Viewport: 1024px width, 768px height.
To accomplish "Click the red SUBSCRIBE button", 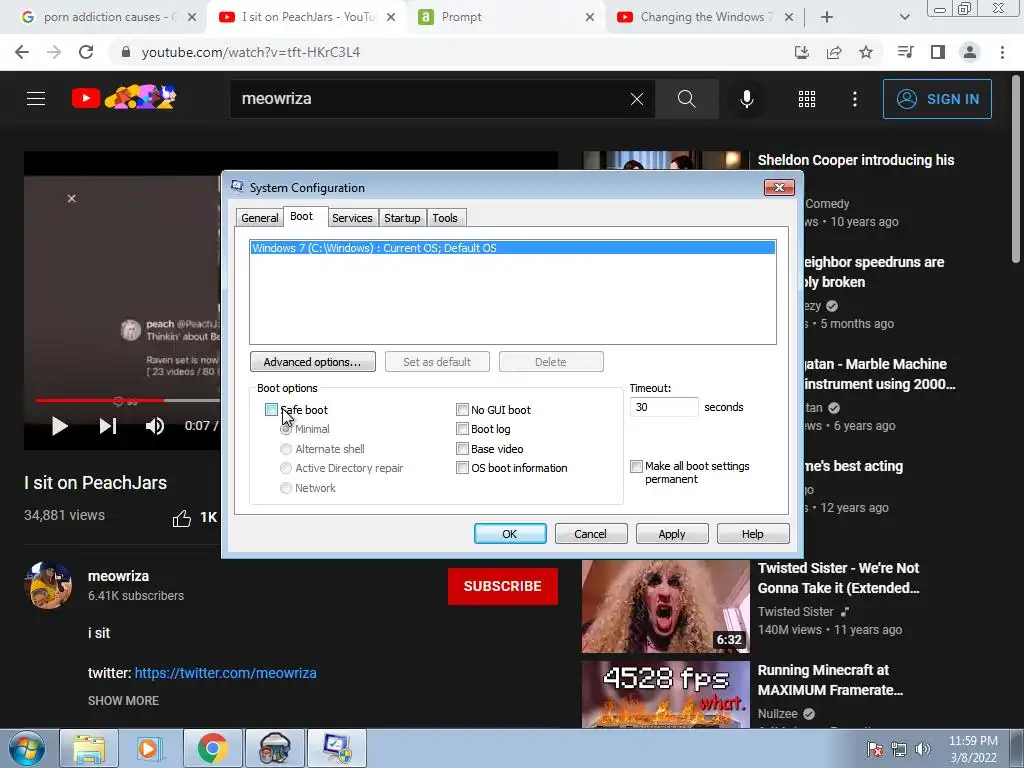I will tap(503, 586).
